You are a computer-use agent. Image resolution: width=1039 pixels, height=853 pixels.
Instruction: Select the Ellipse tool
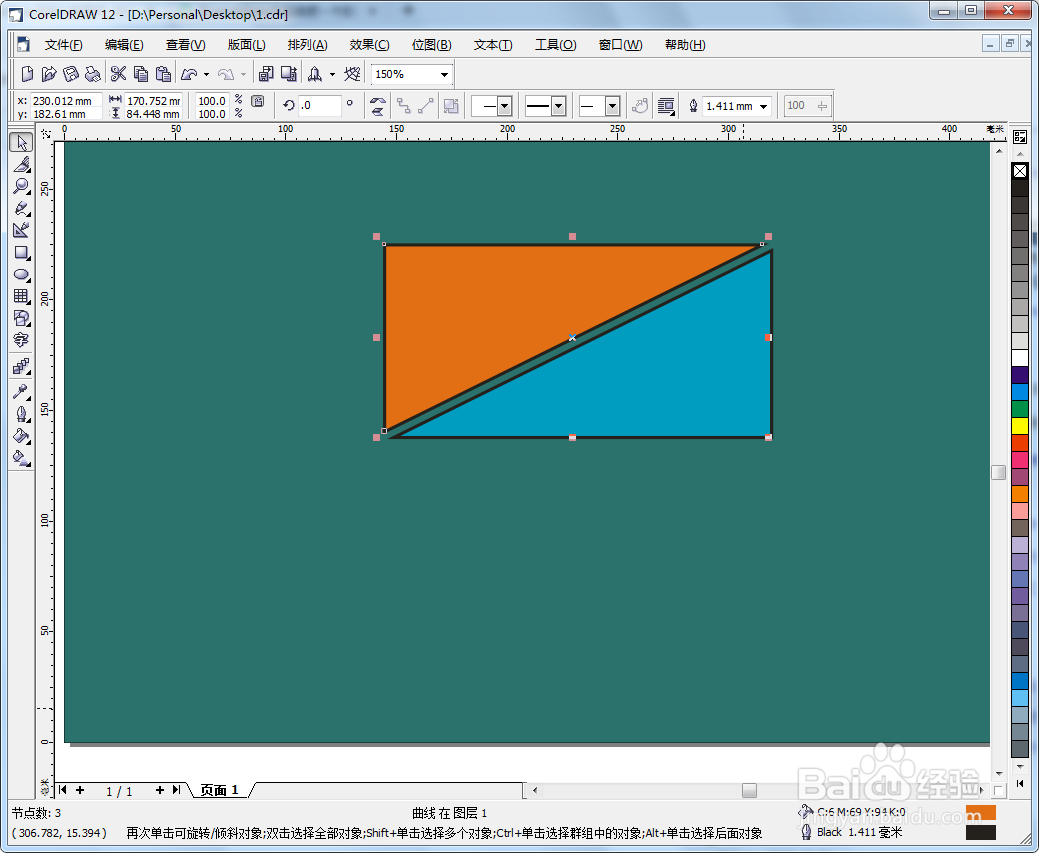click(21, 274)
